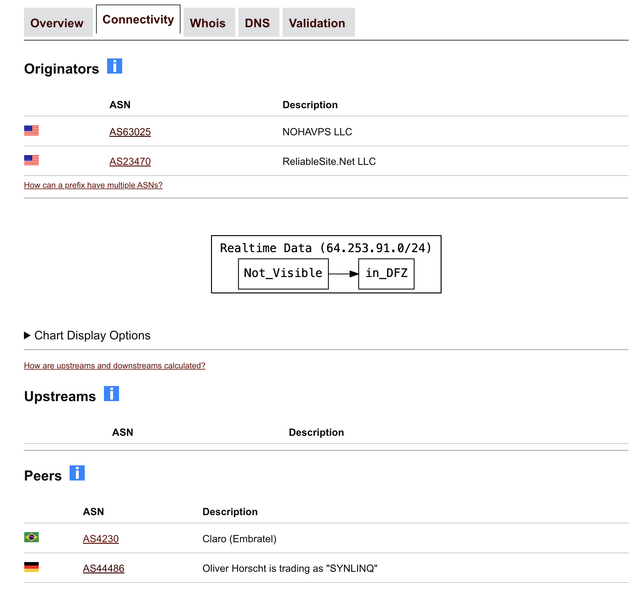The width and height of the screenshot is (640, 595).
Task: Switch to the Overview tab
Action: pos(58,23)
